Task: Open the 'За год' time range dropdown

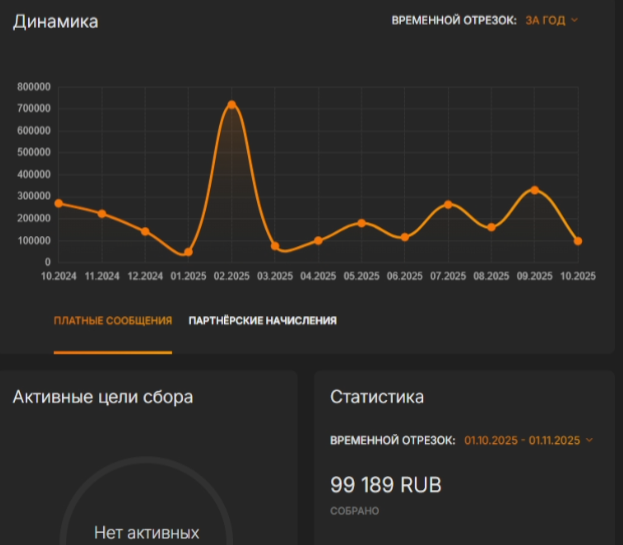Action: (x=551, y=20)
